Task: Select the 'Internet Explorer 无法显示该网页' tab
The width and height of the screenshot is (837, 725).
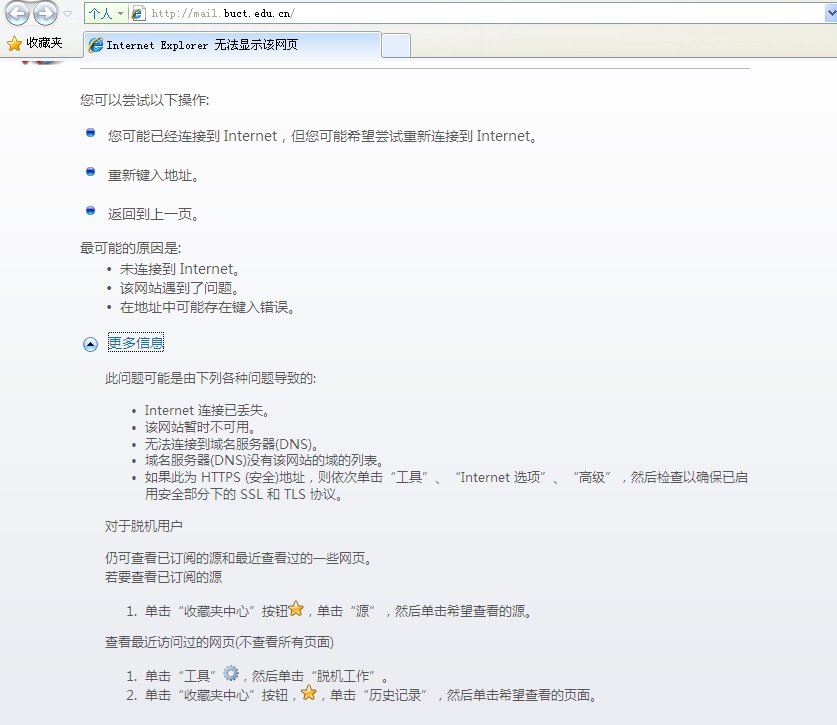Action: 230,45
